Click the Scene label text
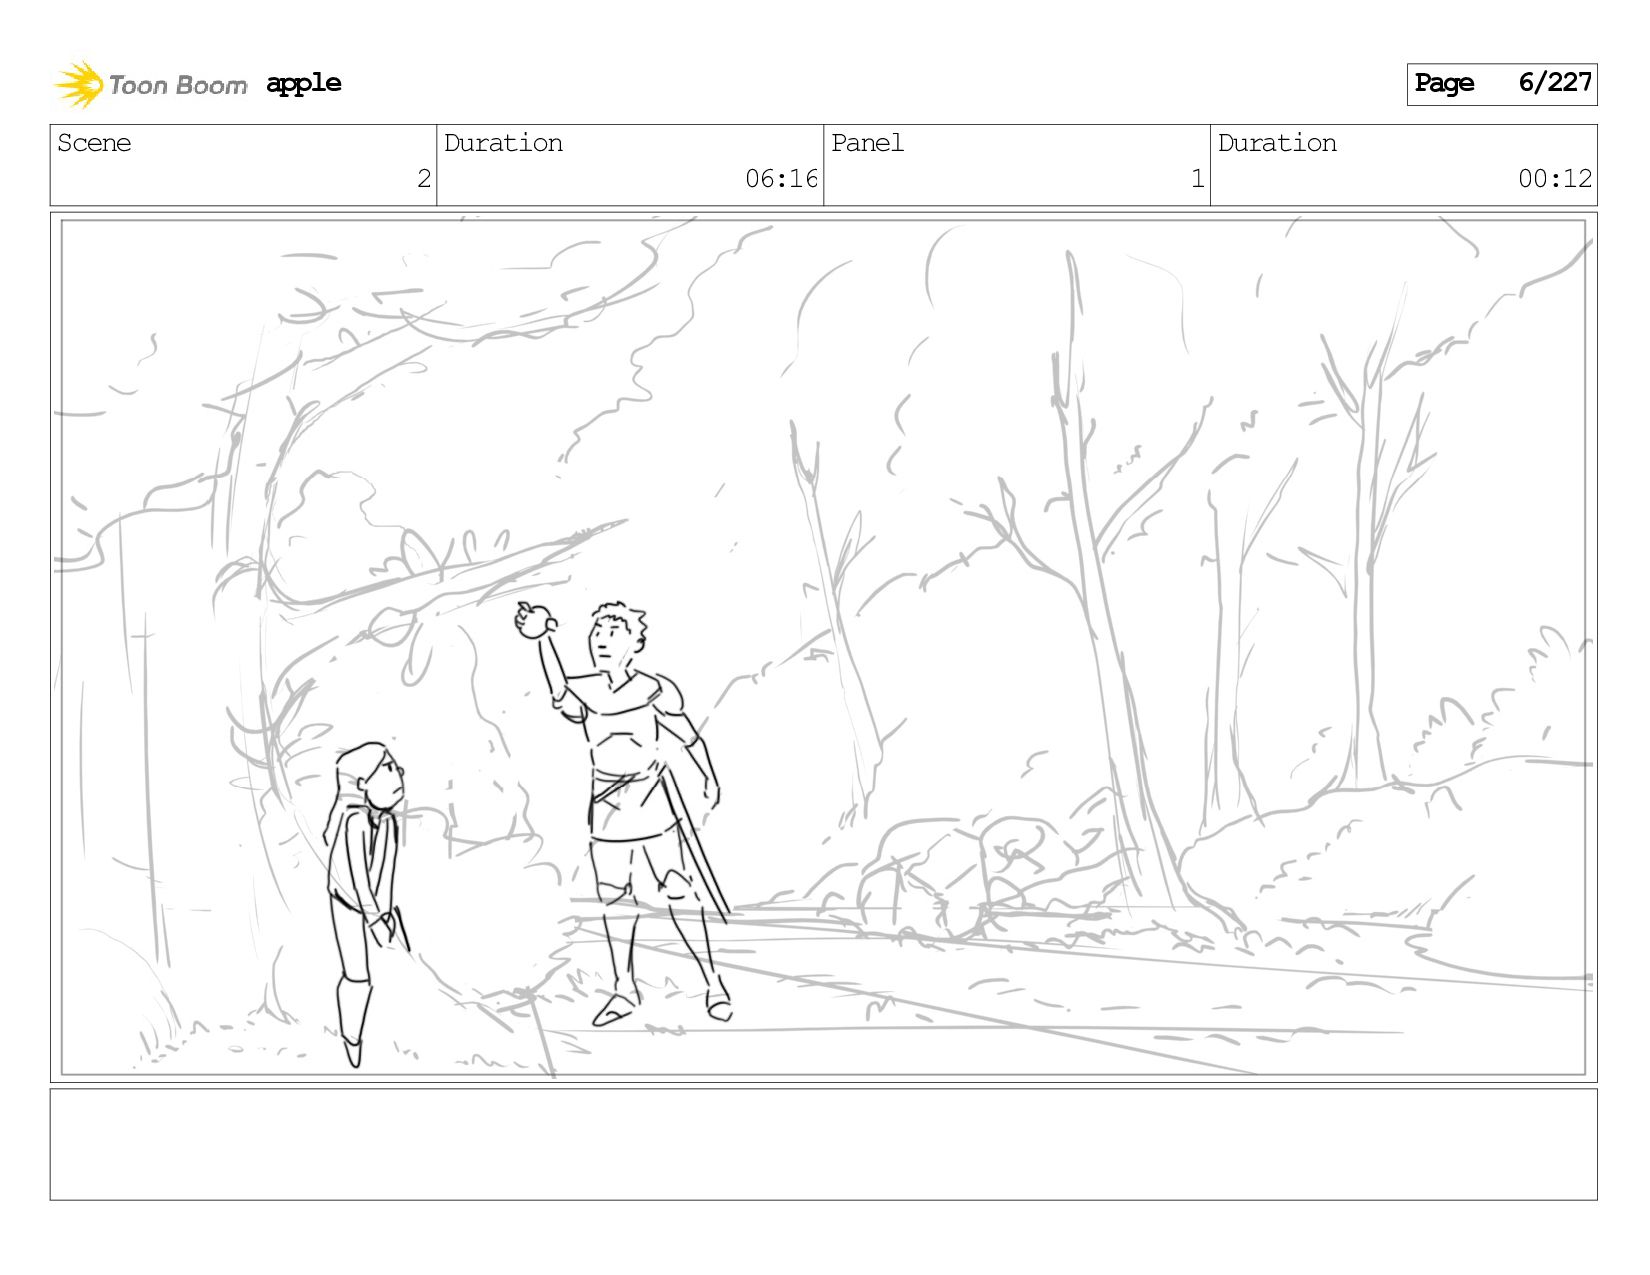Screen dimensions: 1650x1275 click(x=94, y=143)
